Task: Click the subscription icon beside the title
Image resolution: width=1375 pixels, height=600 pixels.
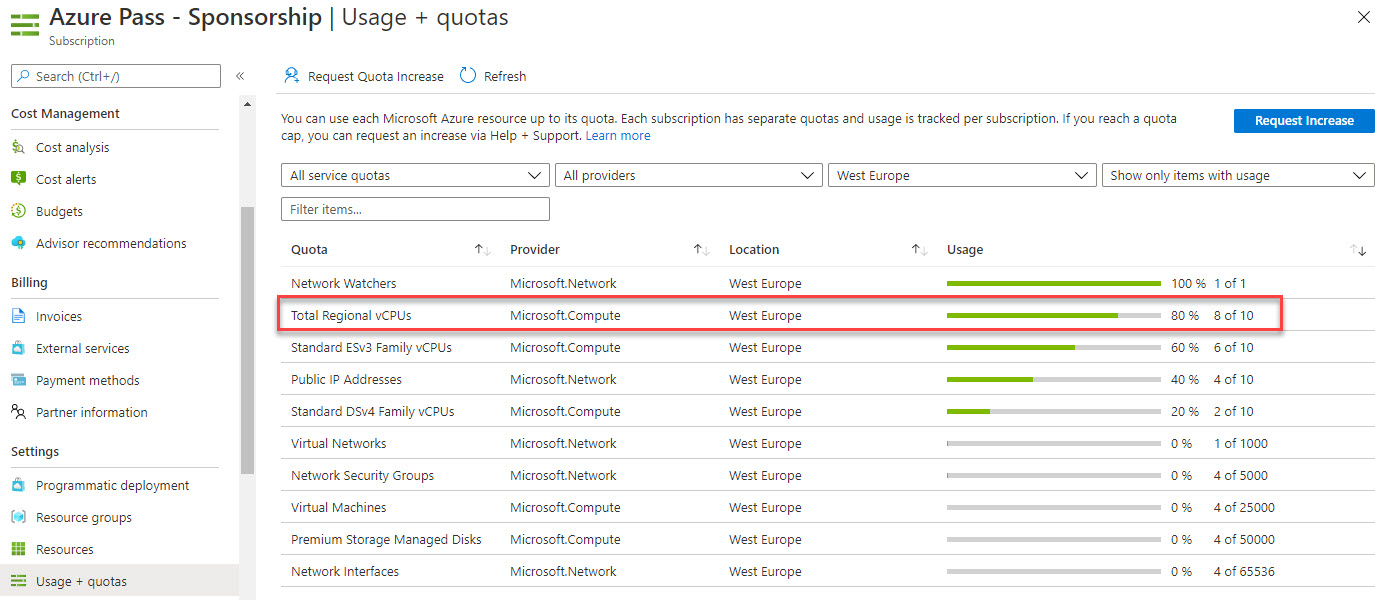Action: pyautogui.click(x=25, y=25)
